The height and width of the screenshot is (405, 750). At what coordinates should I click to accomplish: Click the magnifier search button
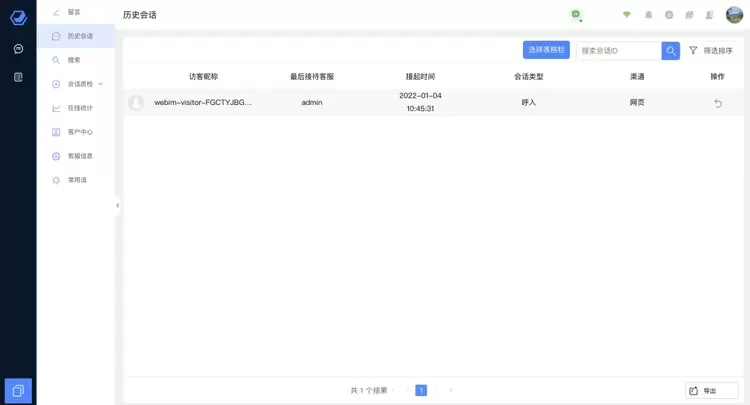[671, 50]
